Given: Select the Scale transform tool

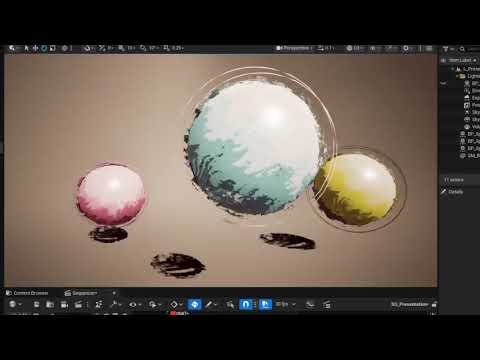Looking at the screenshot, I should coord(52,48).
